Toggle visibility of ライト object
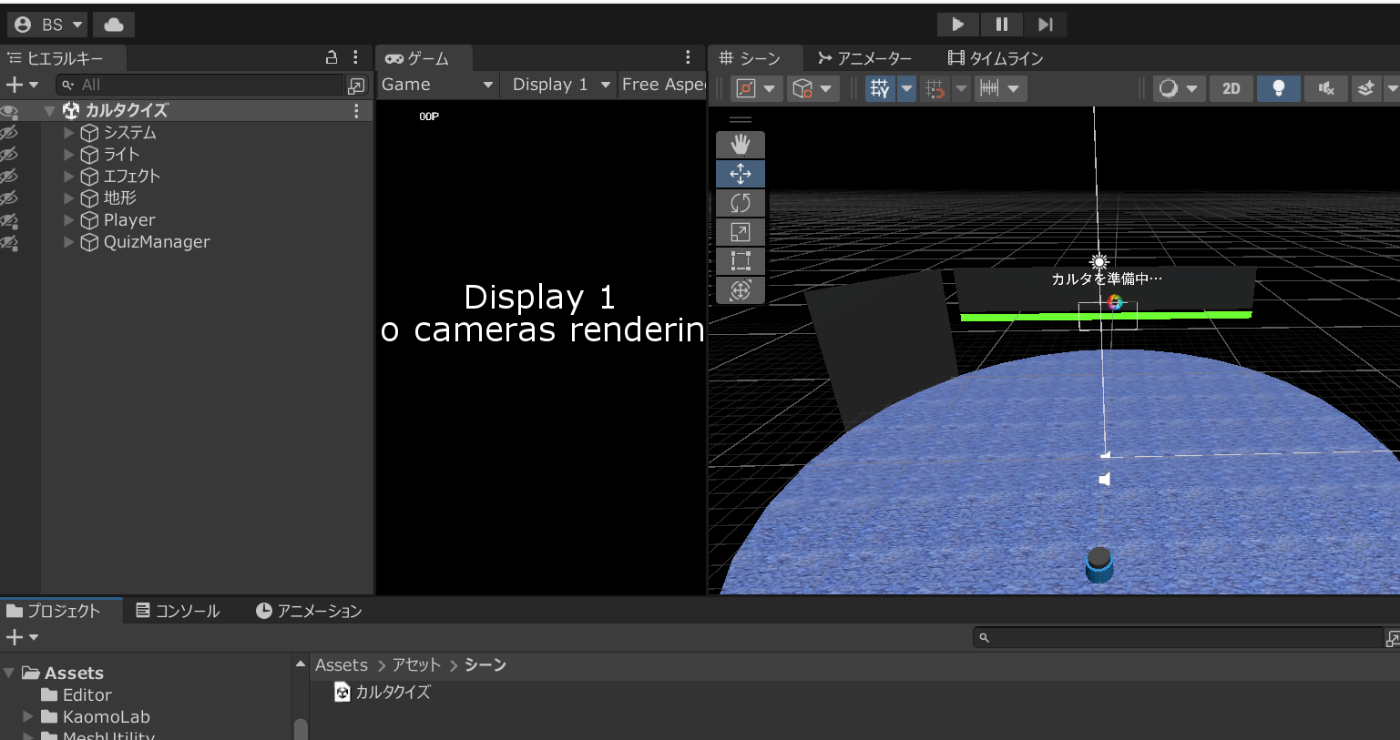The image size is (1400, 740). [x=9, y=154]
